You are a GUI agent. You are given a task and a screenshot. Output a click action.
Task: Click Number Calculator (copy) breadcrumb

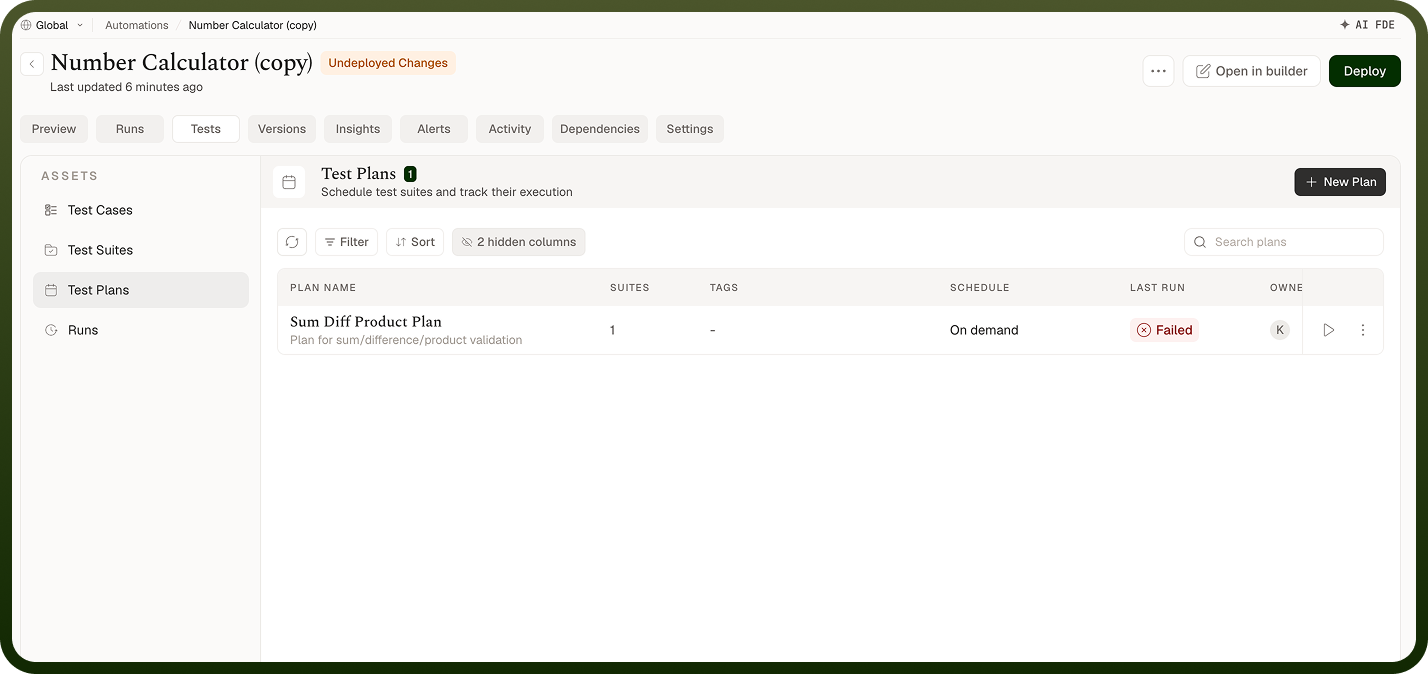[x=253, y=25]
